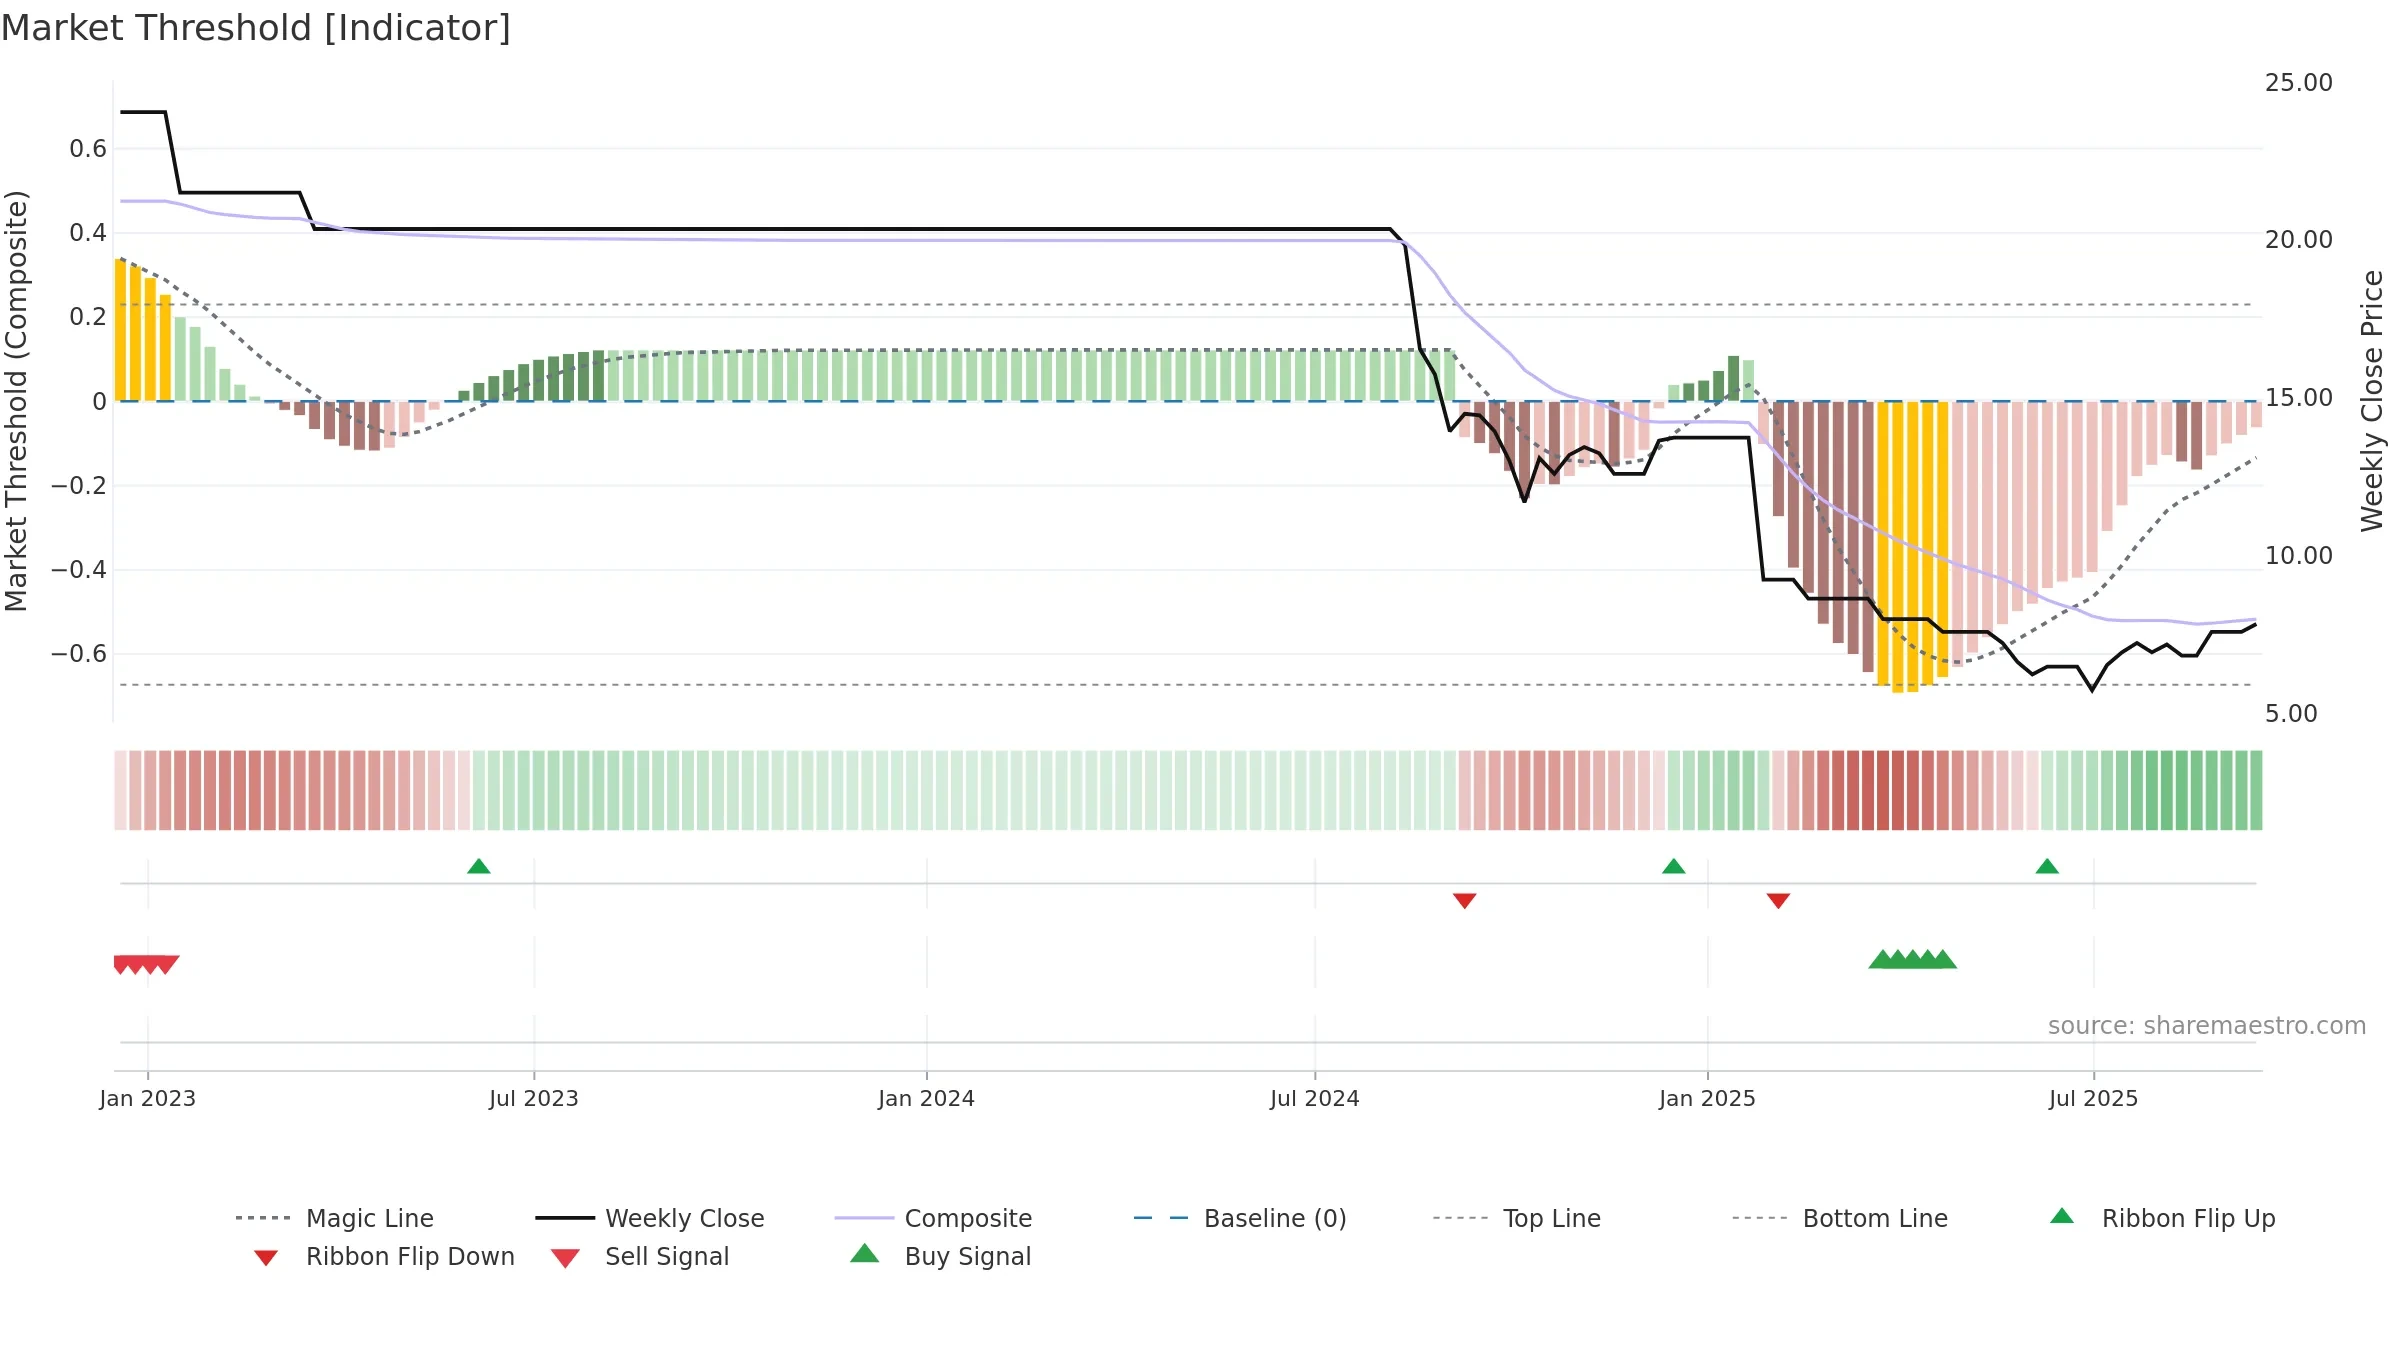Click the red Ribbon Flip Down legend triangle
The image size is (2400, 1350).
265,1258
